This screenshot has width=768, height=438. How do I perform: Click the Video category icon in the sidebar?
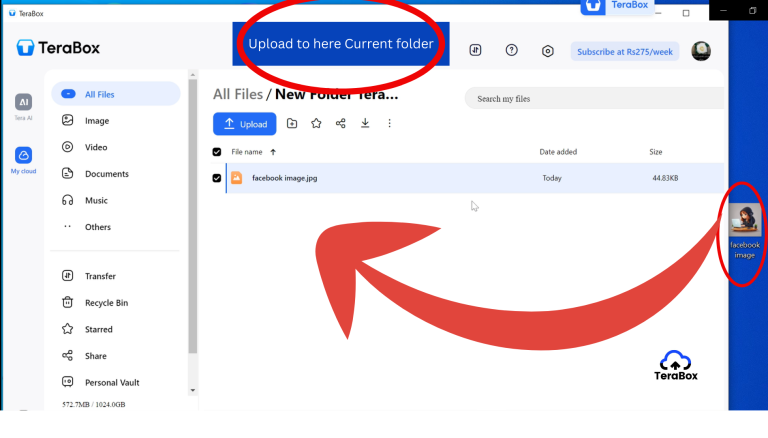tap(68, 147)
